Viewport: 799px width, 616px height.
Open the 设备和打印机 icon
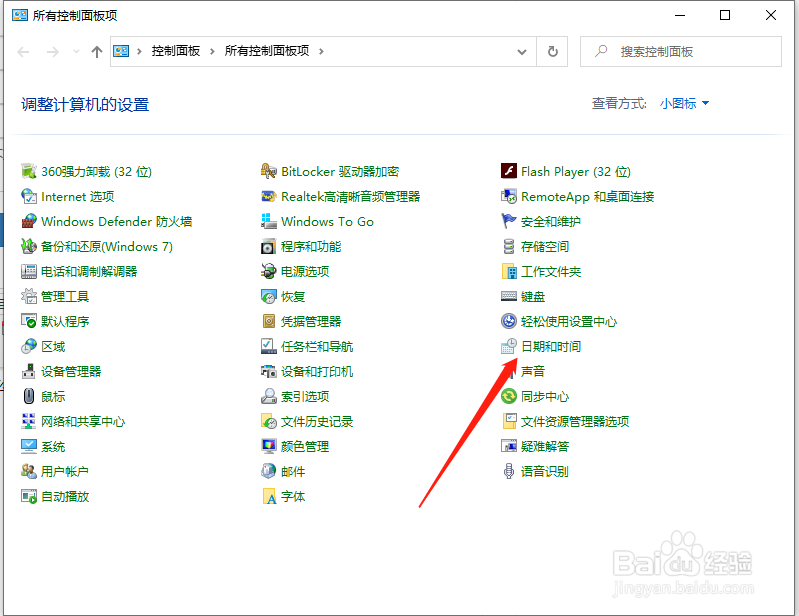pyautogui.click(x=269, y=371)
